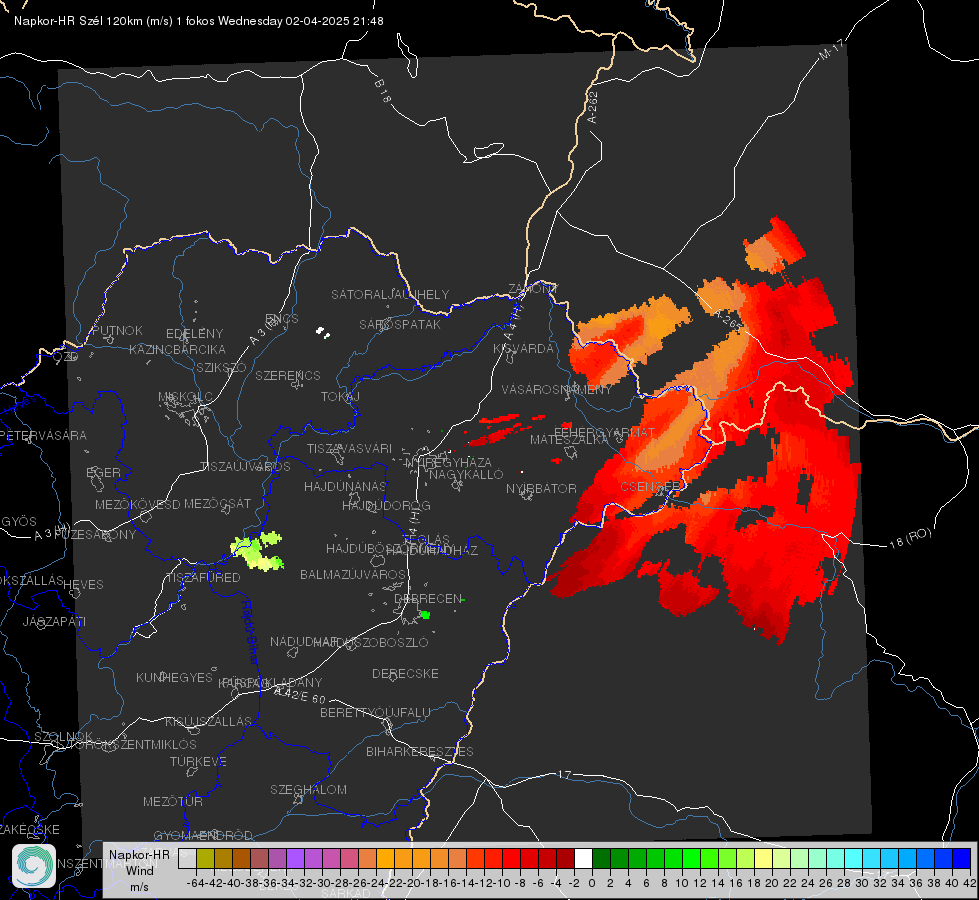Select the NYIREGYHAZA label on the map
This screenshot has height=900, width=979.
coord(449,462)
